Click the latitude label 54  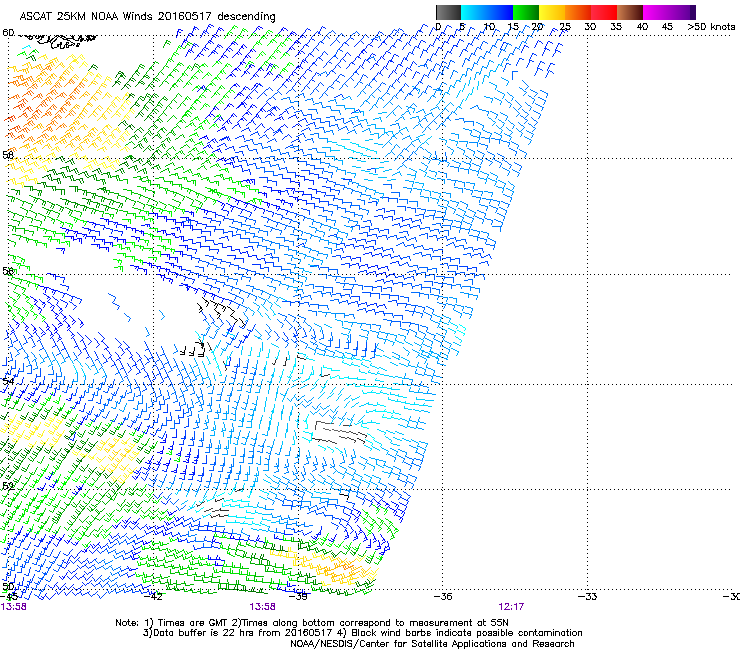pos(8,381)
